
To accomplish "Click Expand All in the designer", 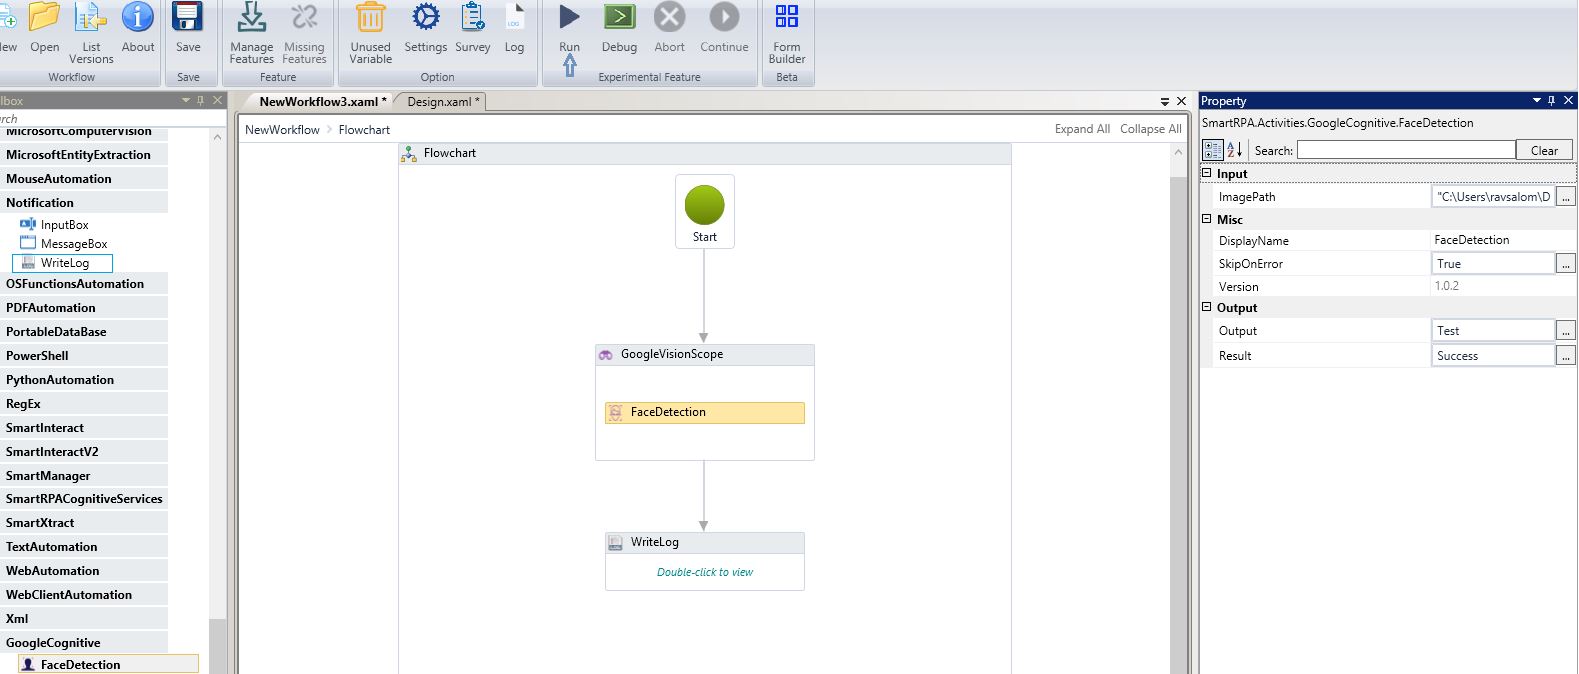I will pos(1081,129).
